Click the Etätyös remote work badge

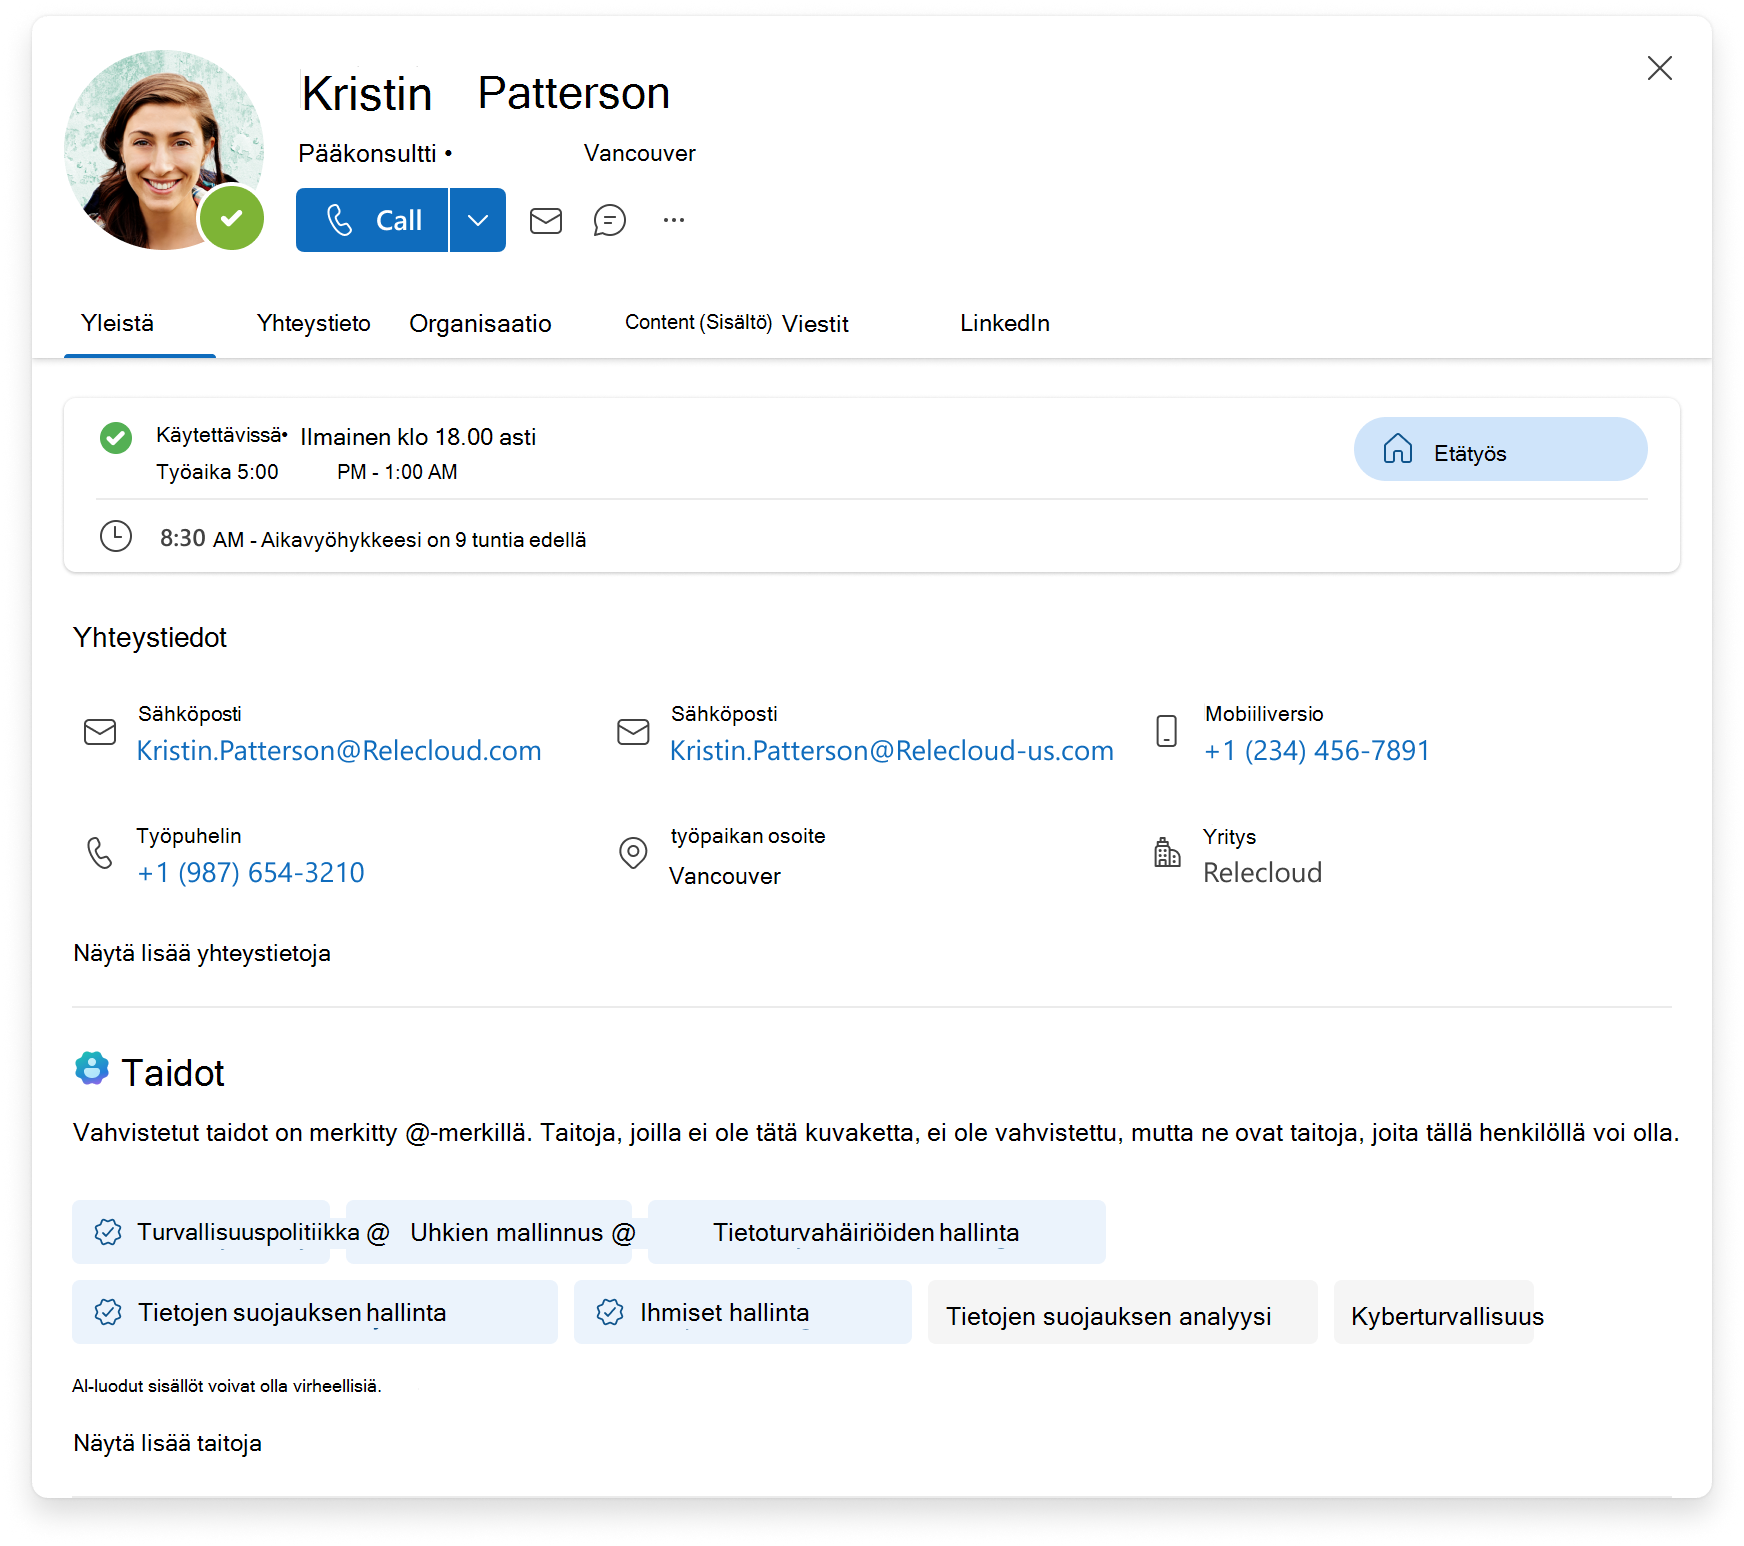coord(1500,449)
